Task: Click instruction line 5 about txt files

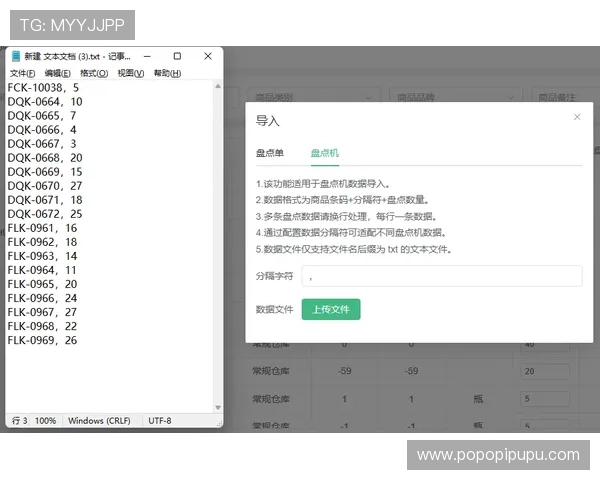Action: click(354, 250)
